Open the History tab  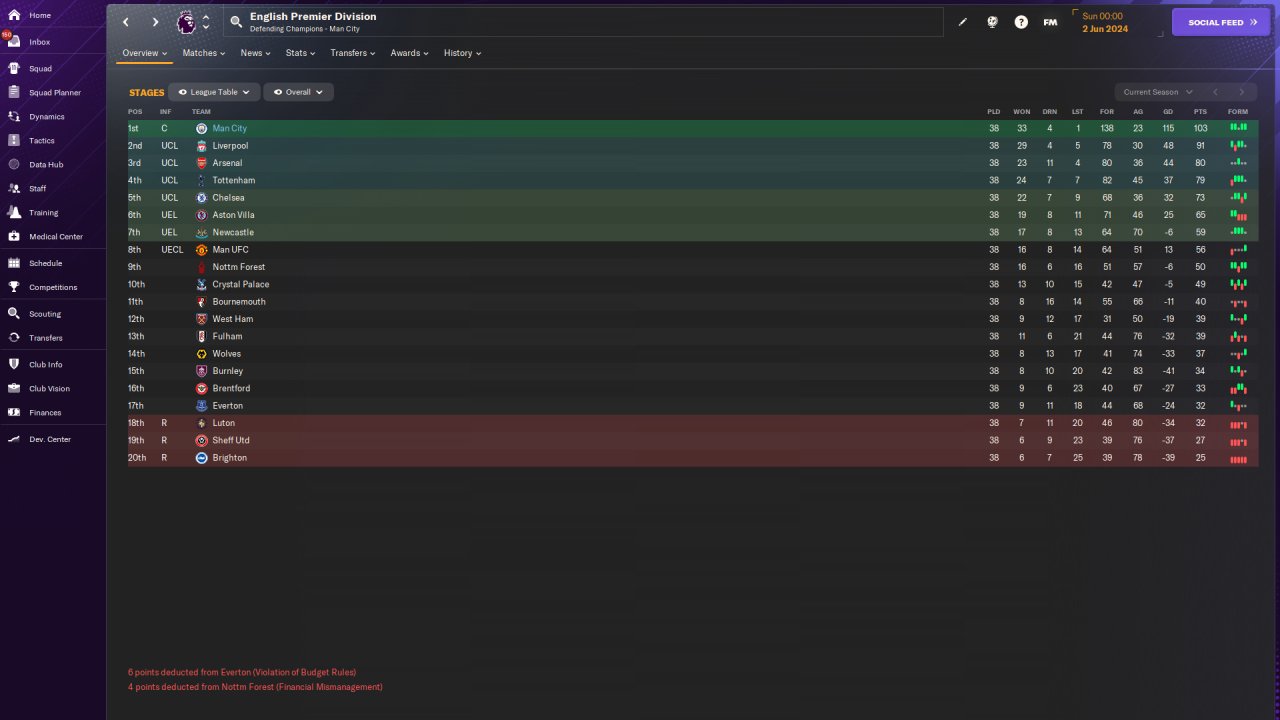pyautogui.click(x=462, y=53)
